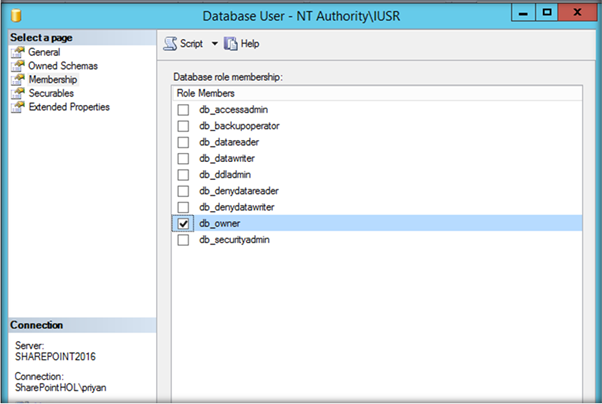Select the db_accessadmin row text
602x404 pixels.
tap(233, 110)
